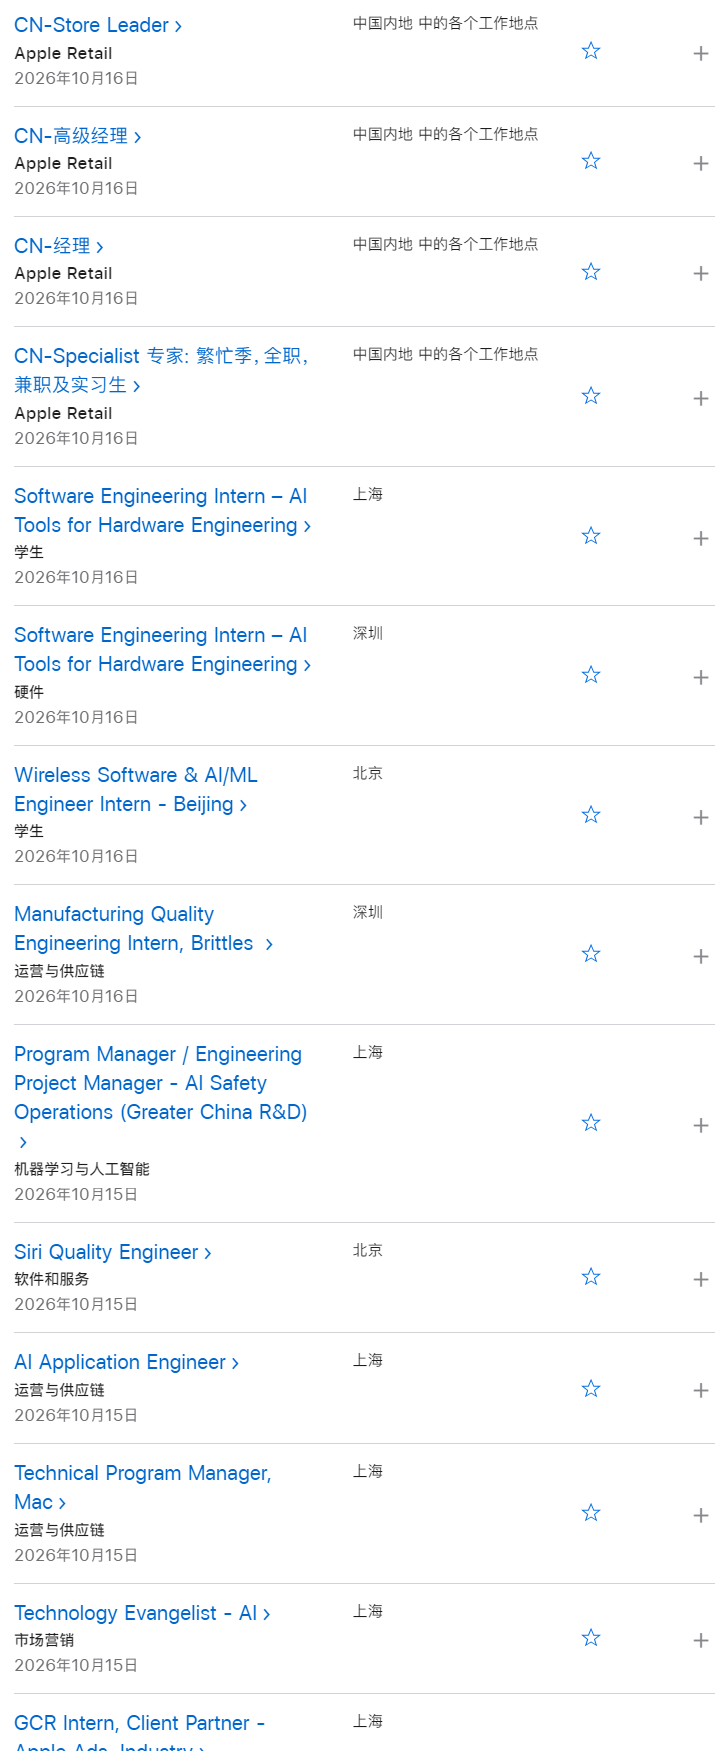The image size is (724, 1751).
Task: Click Apple Retail label under CN-Store Leader
Action: click(63, 53)
